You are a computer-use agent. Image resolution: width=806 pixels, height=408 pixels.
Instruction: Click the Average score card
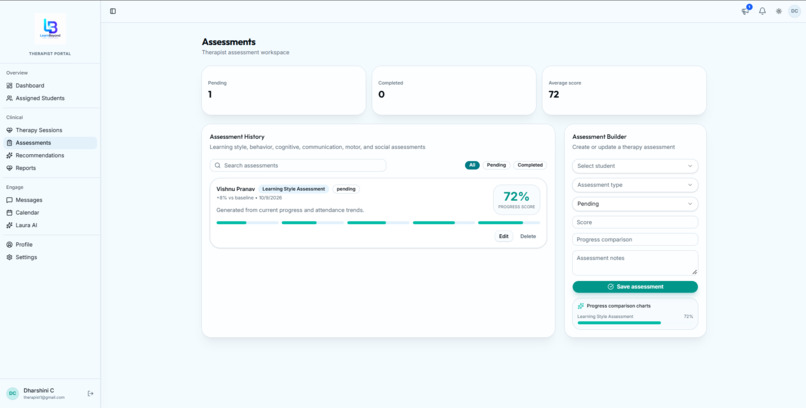tap(624, 90)
